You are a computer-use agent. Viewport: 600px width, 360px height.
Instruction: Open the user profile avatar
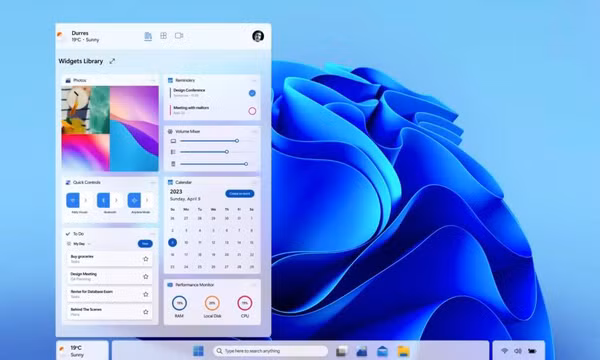258,36
